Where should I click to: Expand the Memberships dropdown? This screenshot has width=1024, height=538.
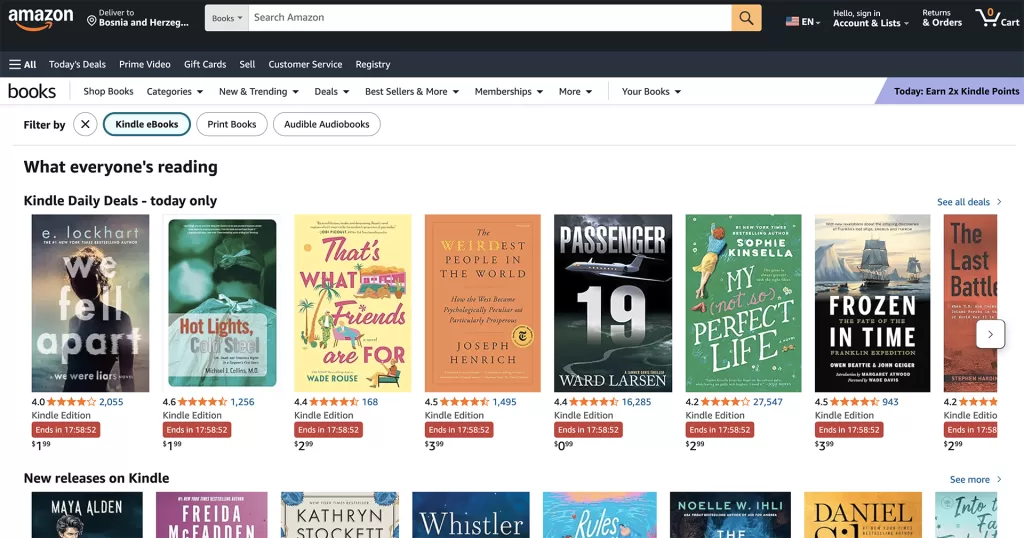(x=509, y=91)
